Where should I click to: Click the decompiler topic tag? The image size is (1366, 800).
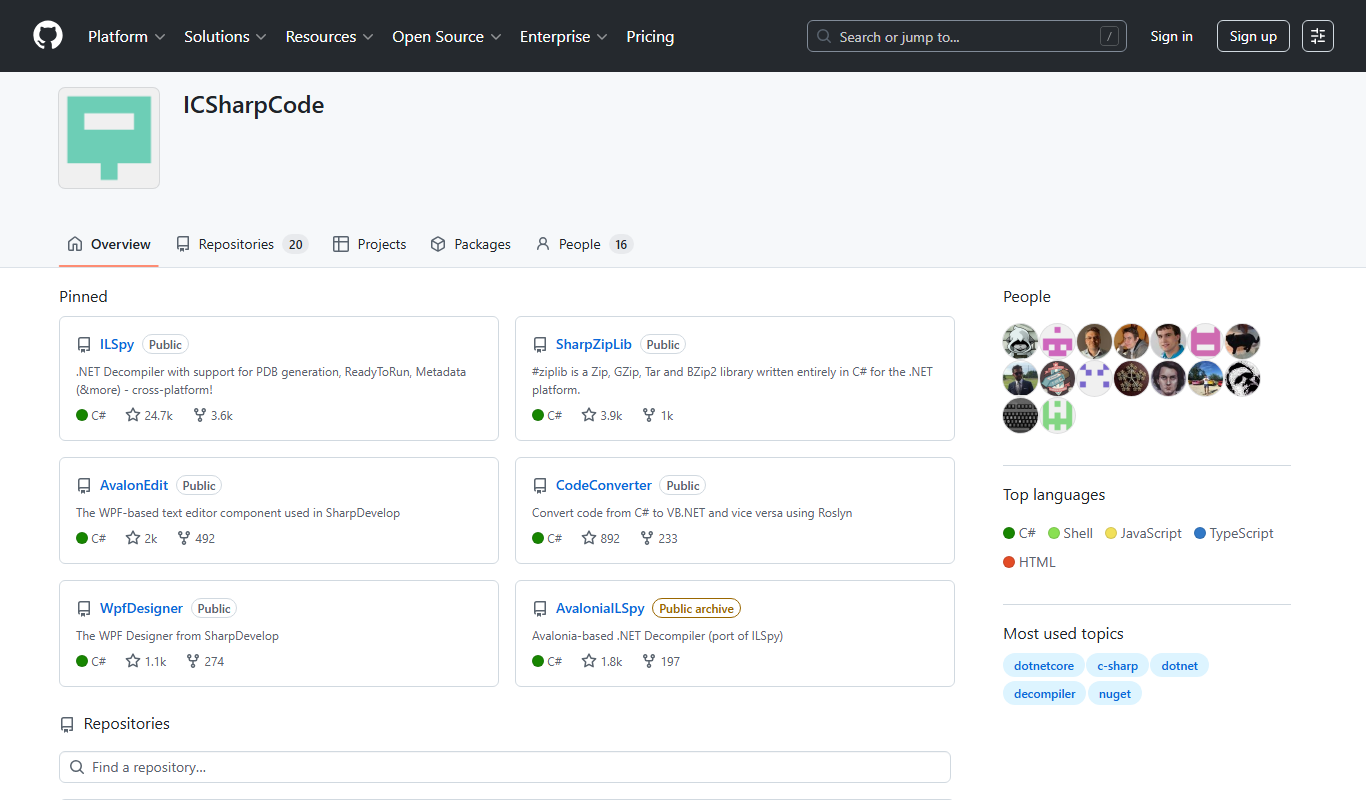[x=1045, y=693]
